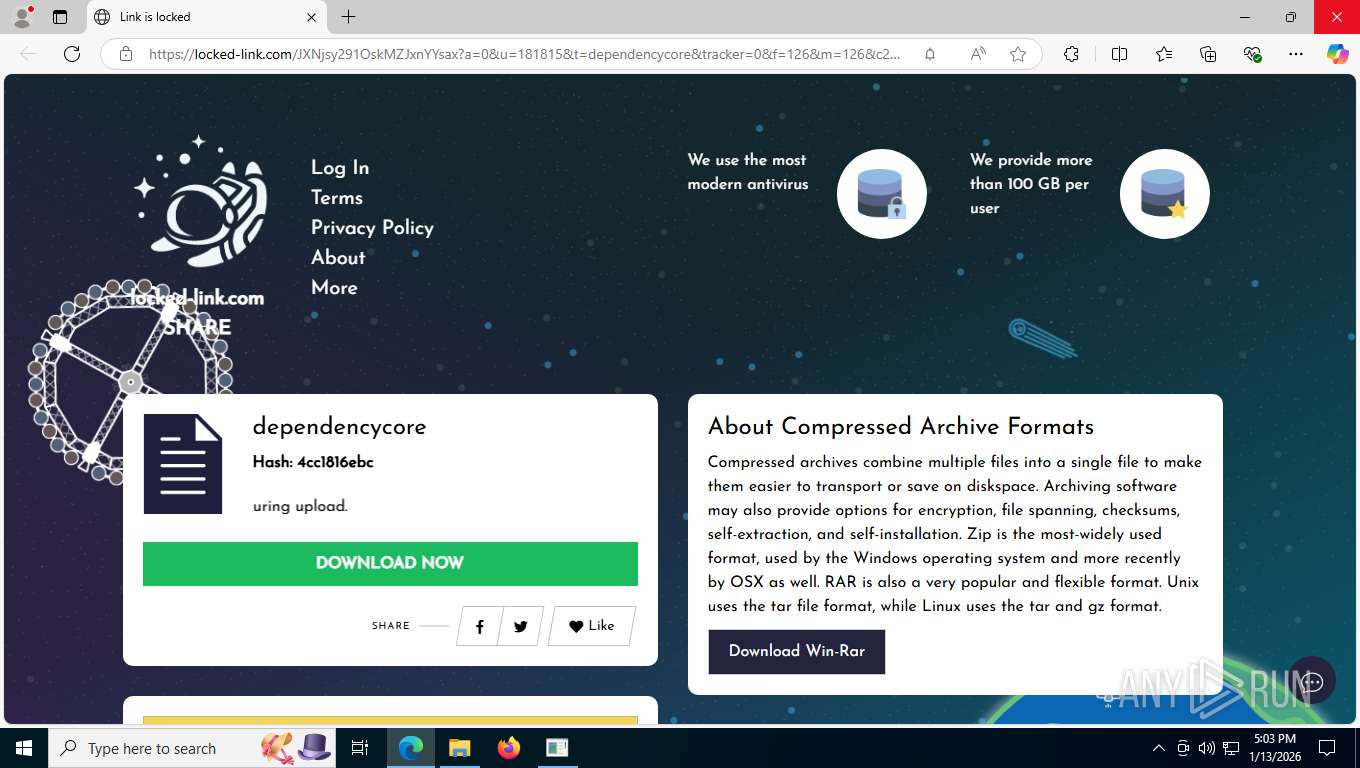Viewport: 1360px width, 768px height.
Task: Open the chat bubble widget
Action: (x=1312, y=681)
